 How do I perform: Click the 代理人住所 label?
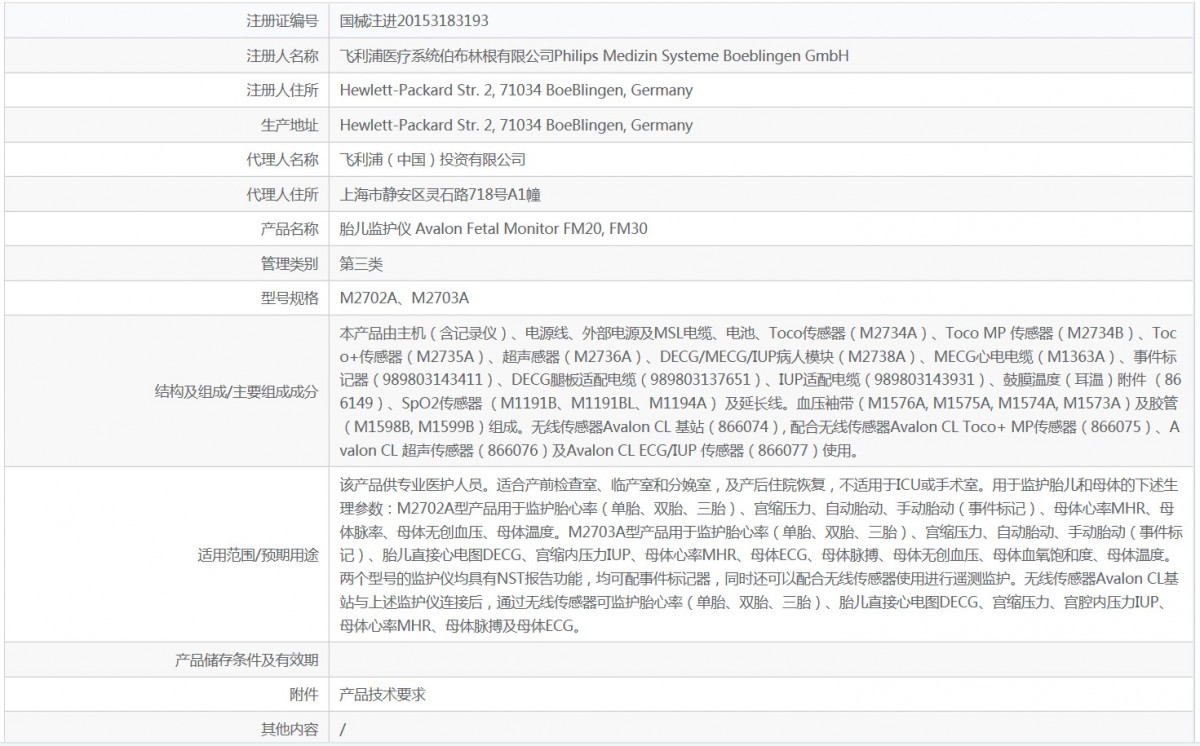click(x=283, y=194)
